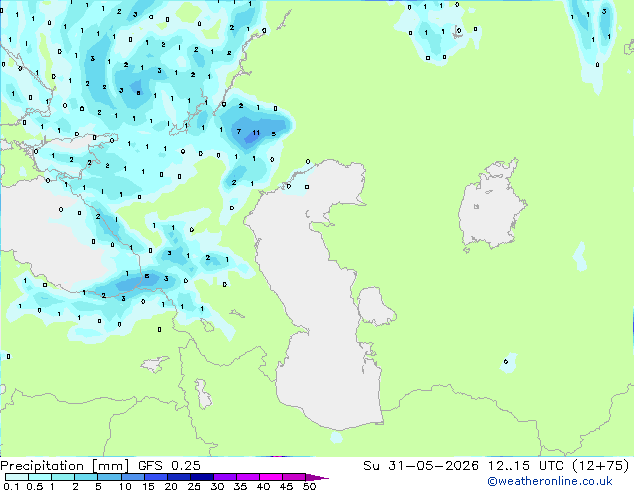Click the "15" legend scale label

pyautogui.click(x=148, y=486)
